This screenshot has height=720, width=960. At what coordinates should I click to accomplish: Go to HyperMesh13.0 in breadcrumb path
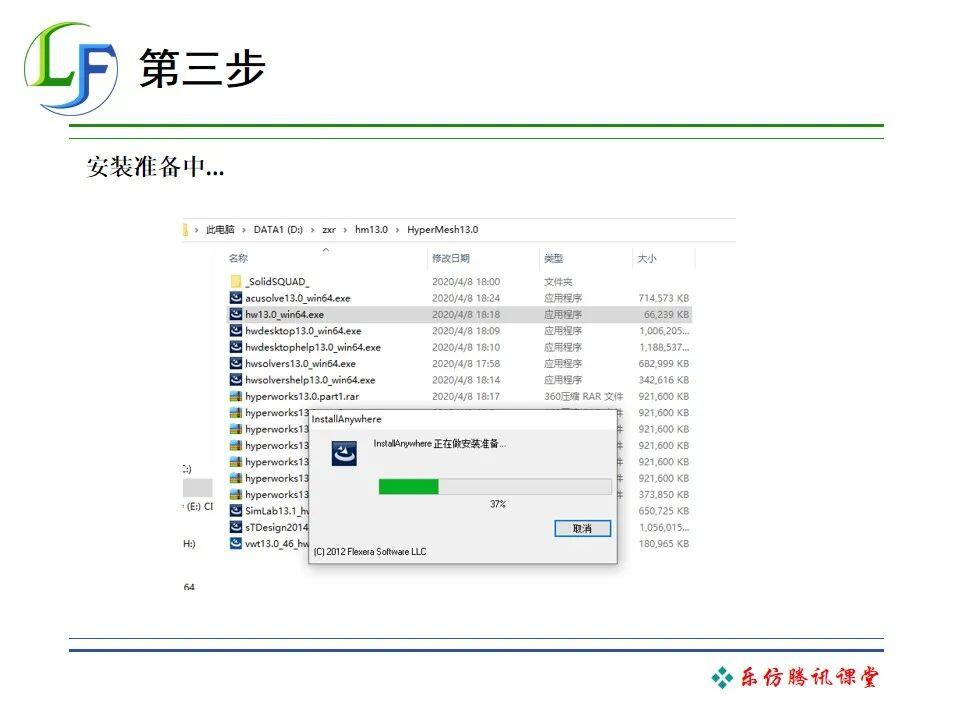coord(443,230)
